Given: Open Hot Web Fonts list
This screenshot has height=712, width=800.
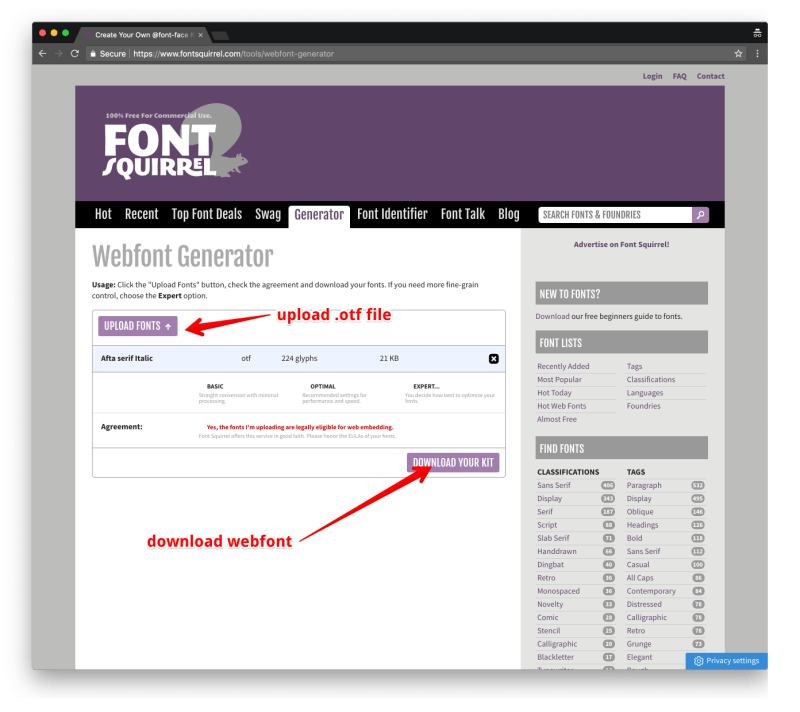Looking at the screenshot, I should 561,406.
